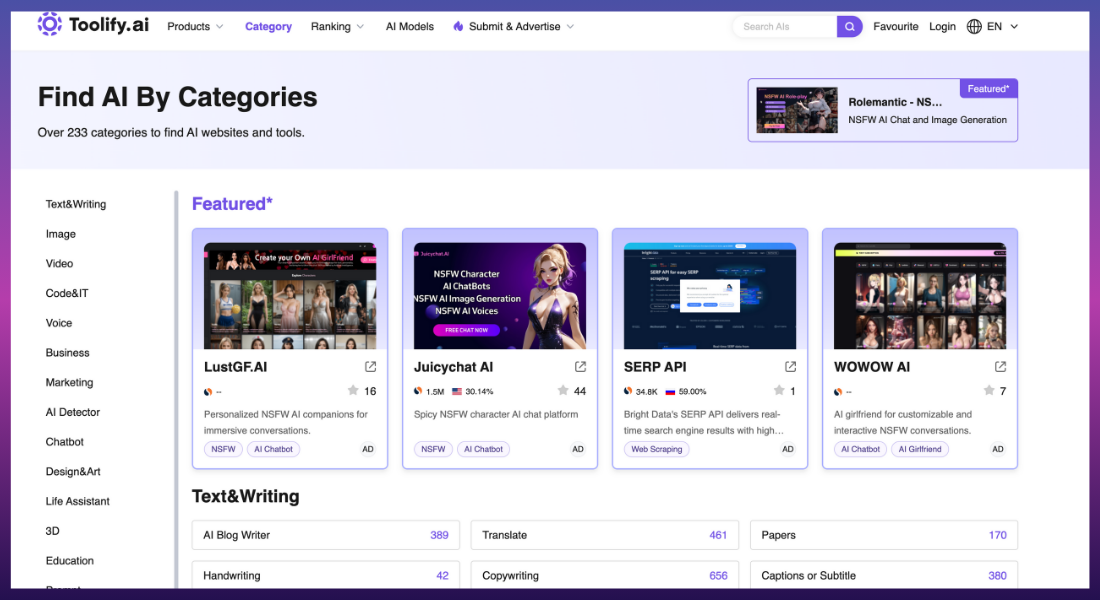Click the US flag icon on the Juicychat AI card

457,392
